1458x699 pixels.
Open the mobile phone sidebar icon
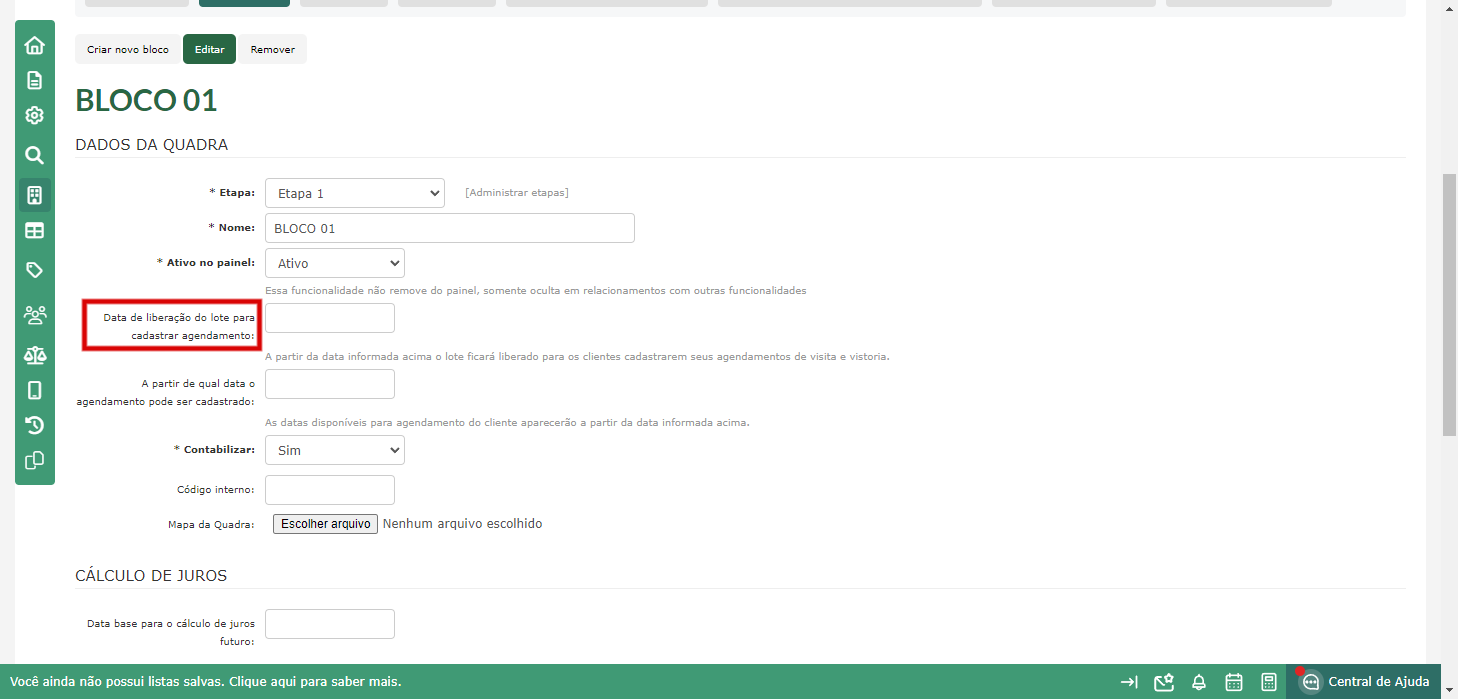coord(34,390)
